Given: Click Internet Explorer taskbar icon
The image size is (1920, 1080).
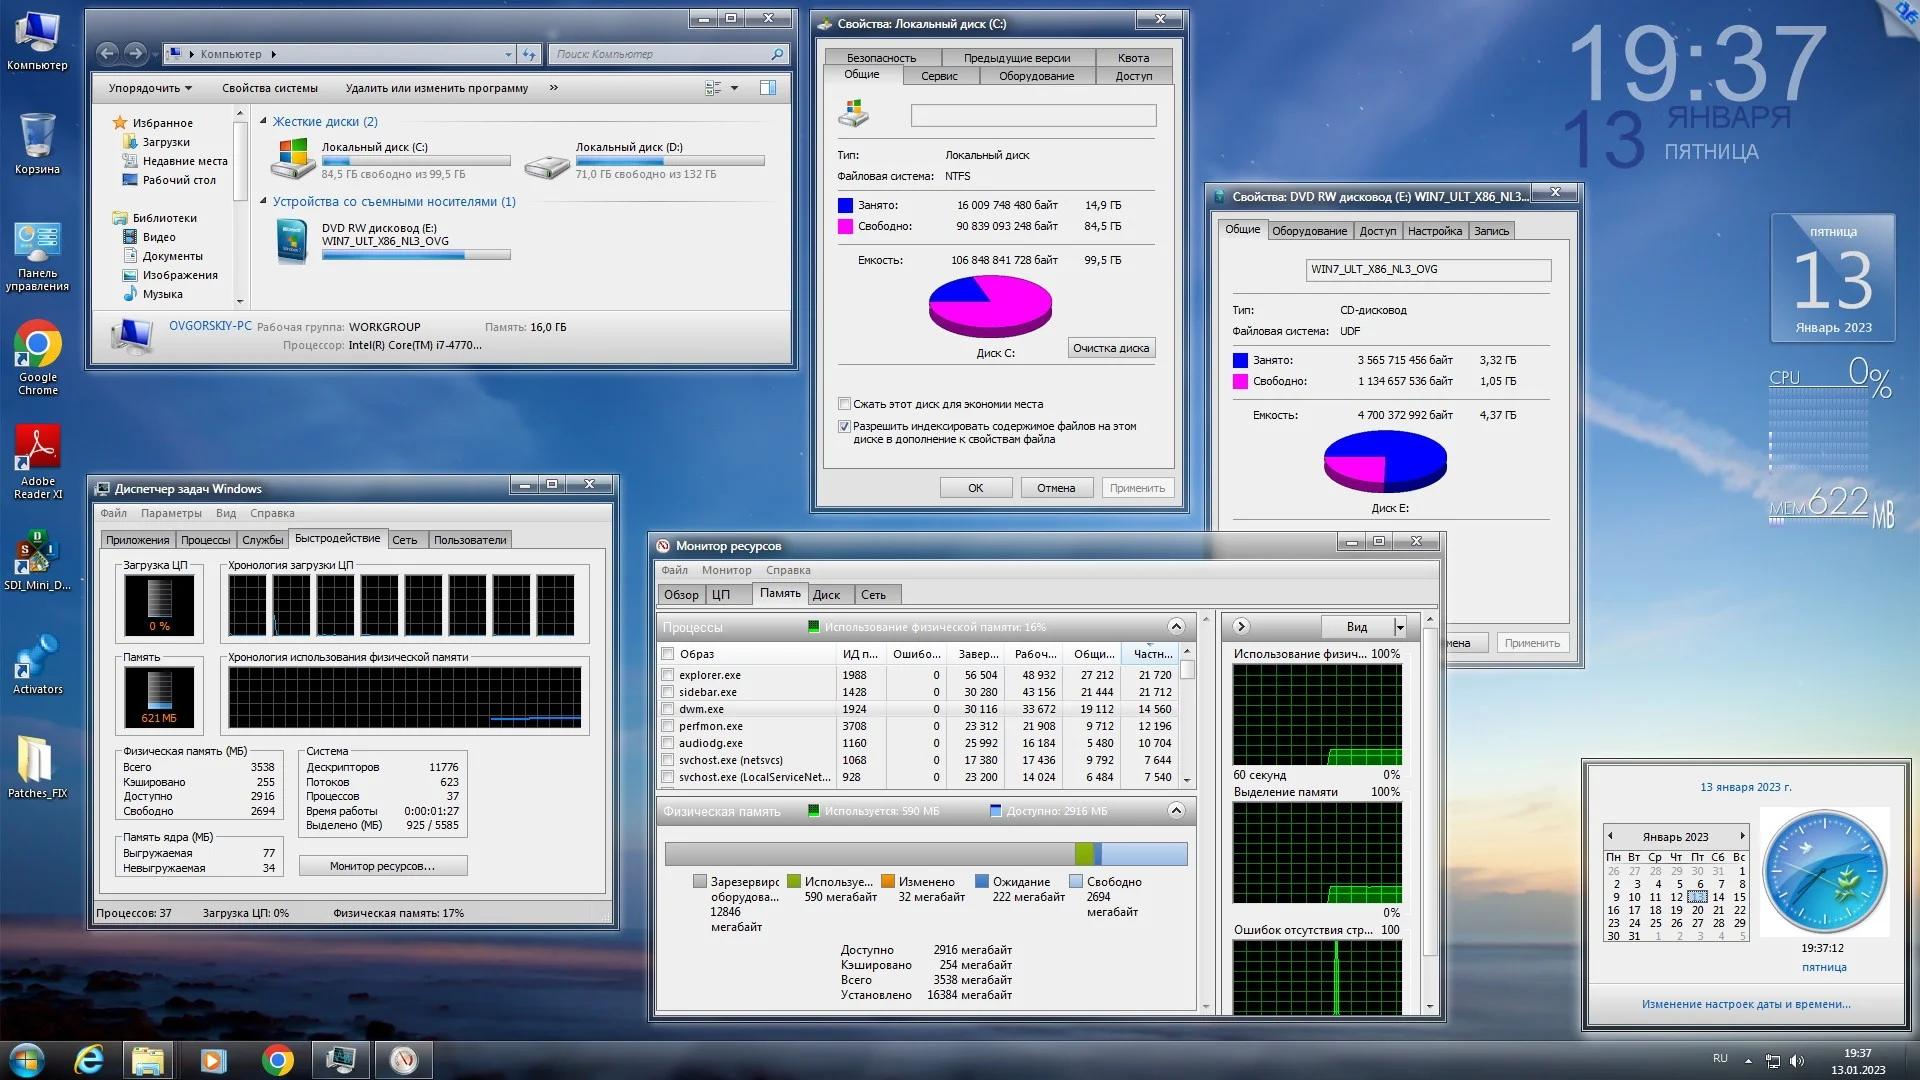Looking at the screenshot, I should point(89,1060).
